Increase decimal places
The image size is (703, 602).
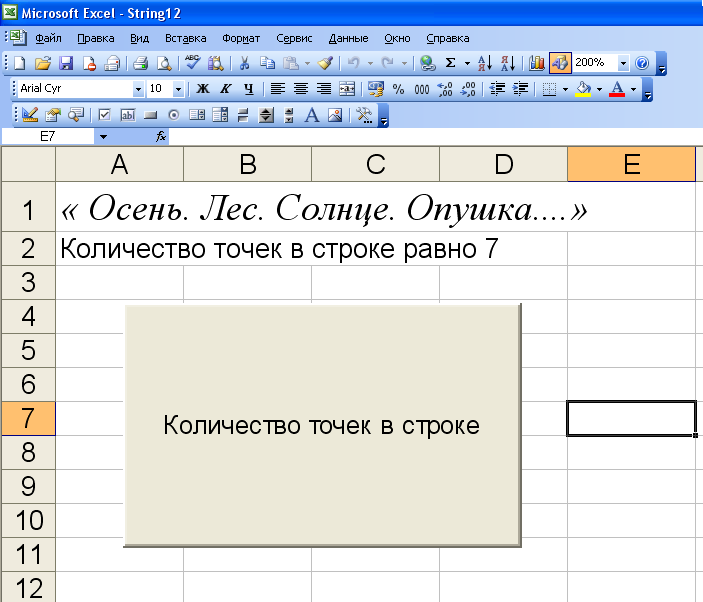point(445,89)
